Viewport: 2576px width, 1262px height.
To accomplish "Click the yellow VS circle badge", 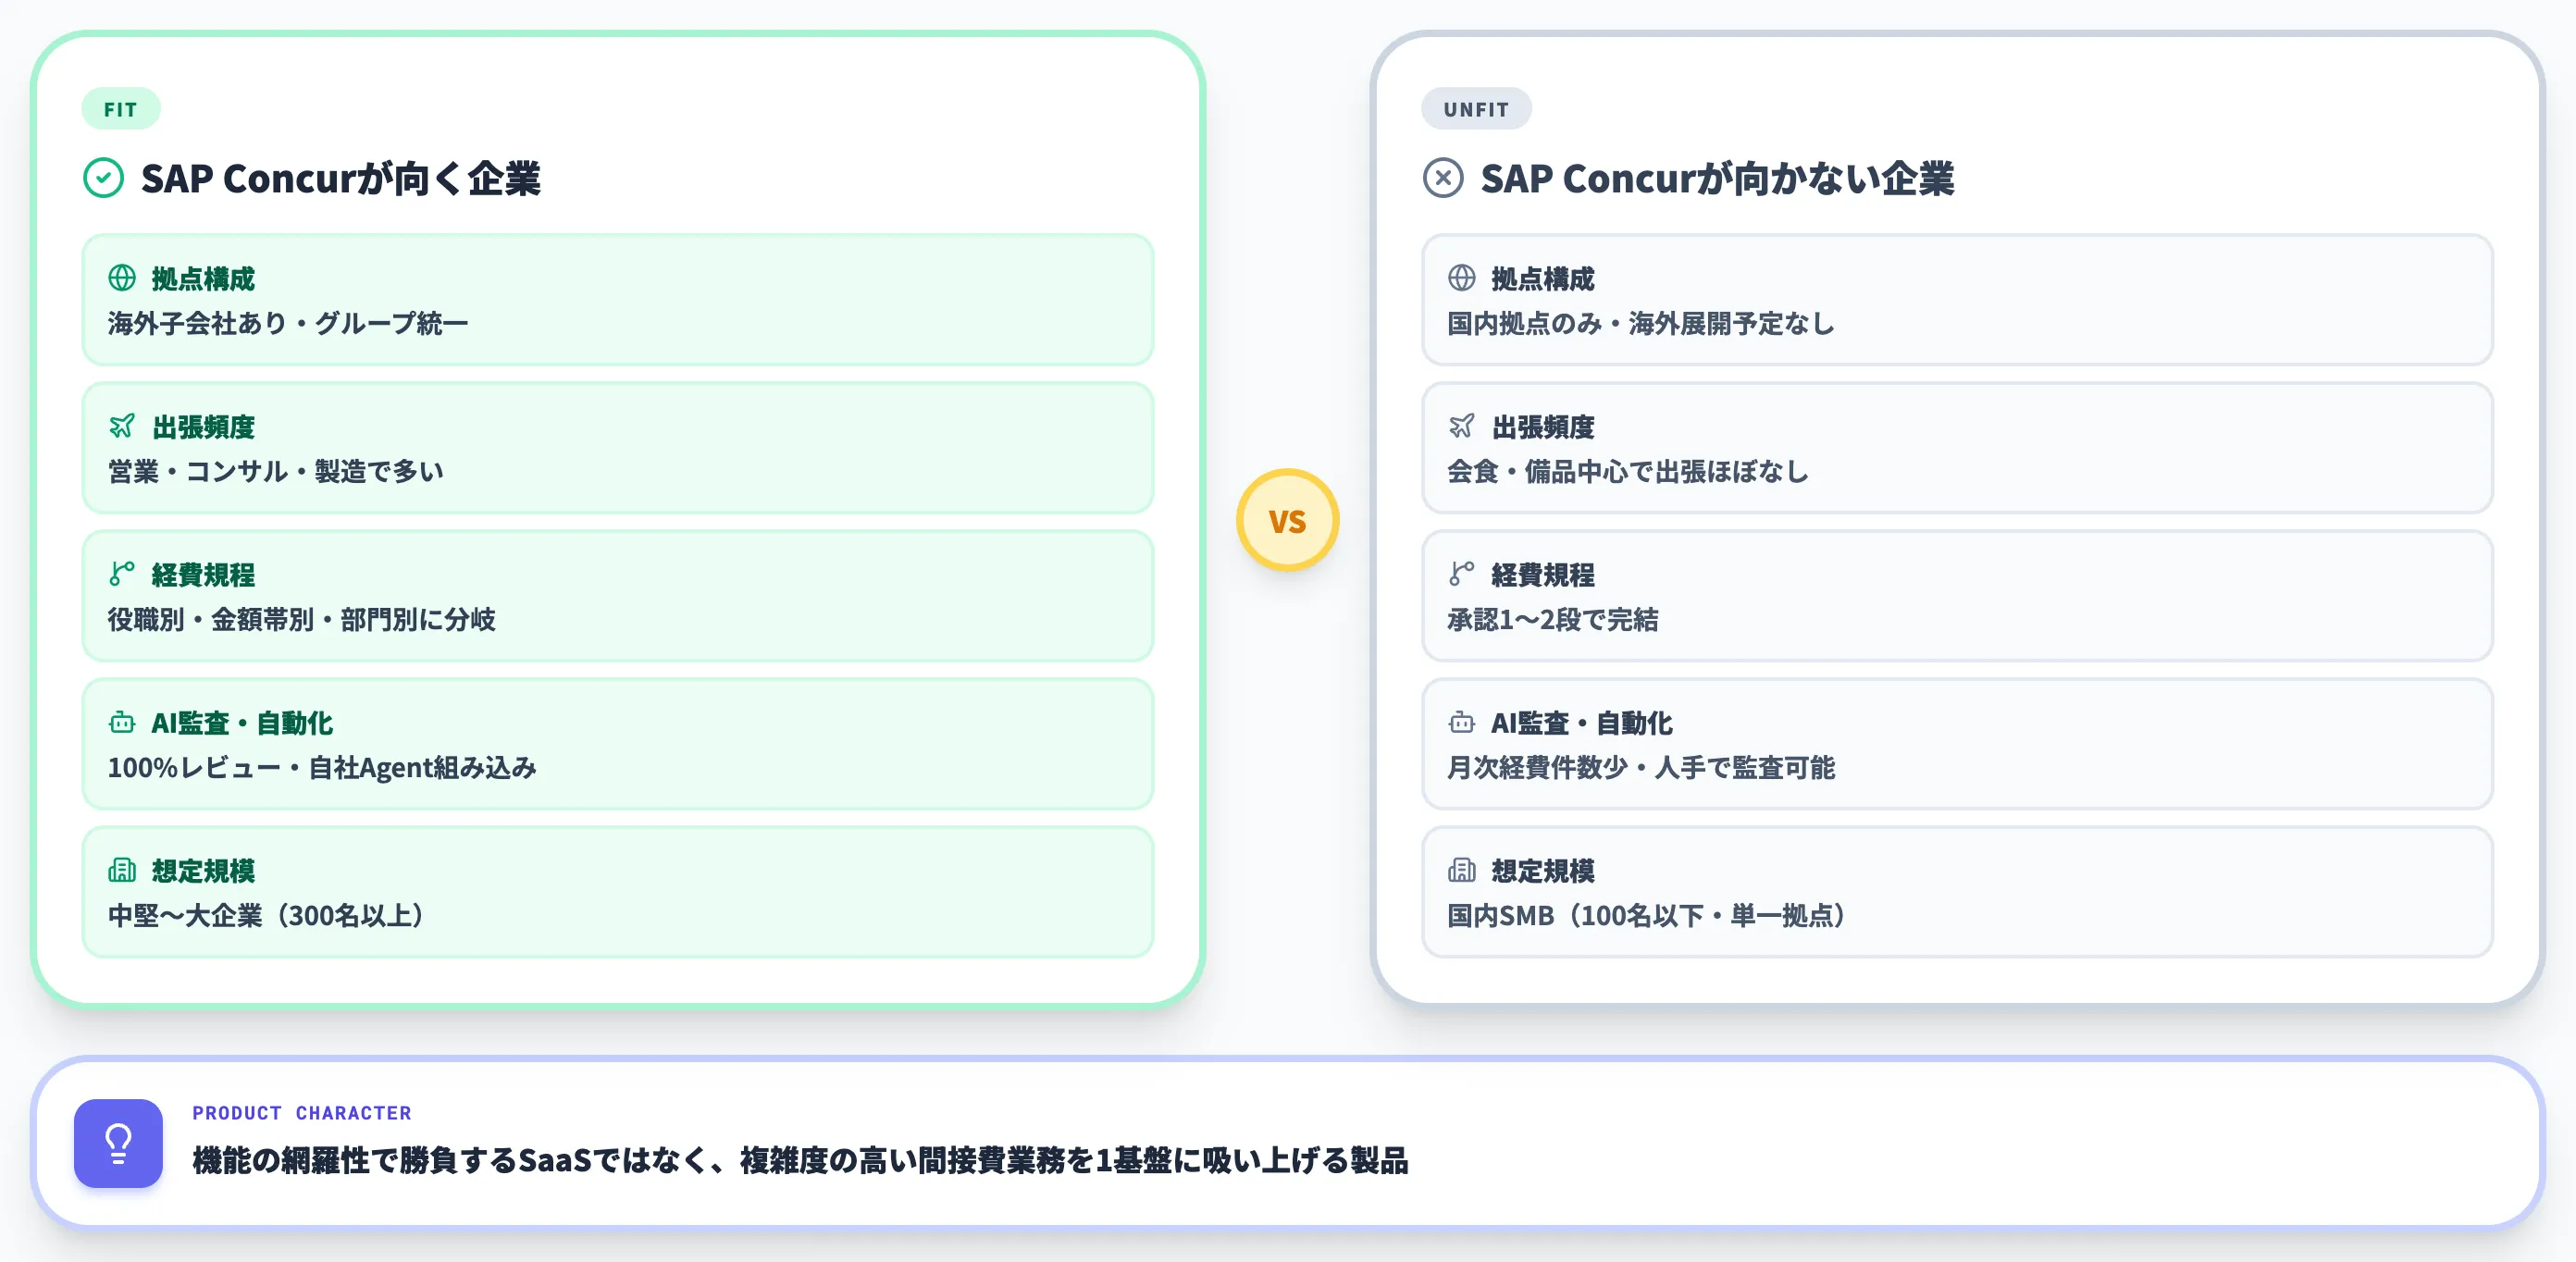I will coord(1287,520).
